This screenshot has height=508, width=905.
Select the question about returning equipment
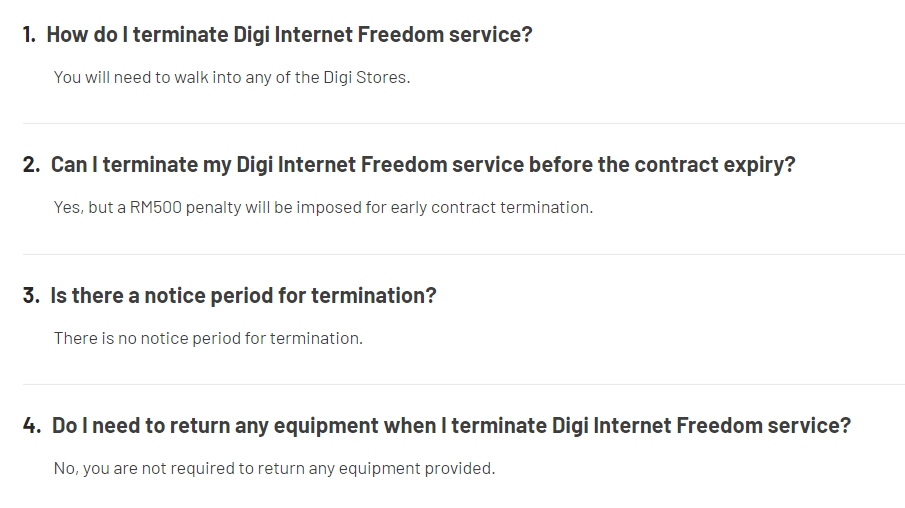451,426
